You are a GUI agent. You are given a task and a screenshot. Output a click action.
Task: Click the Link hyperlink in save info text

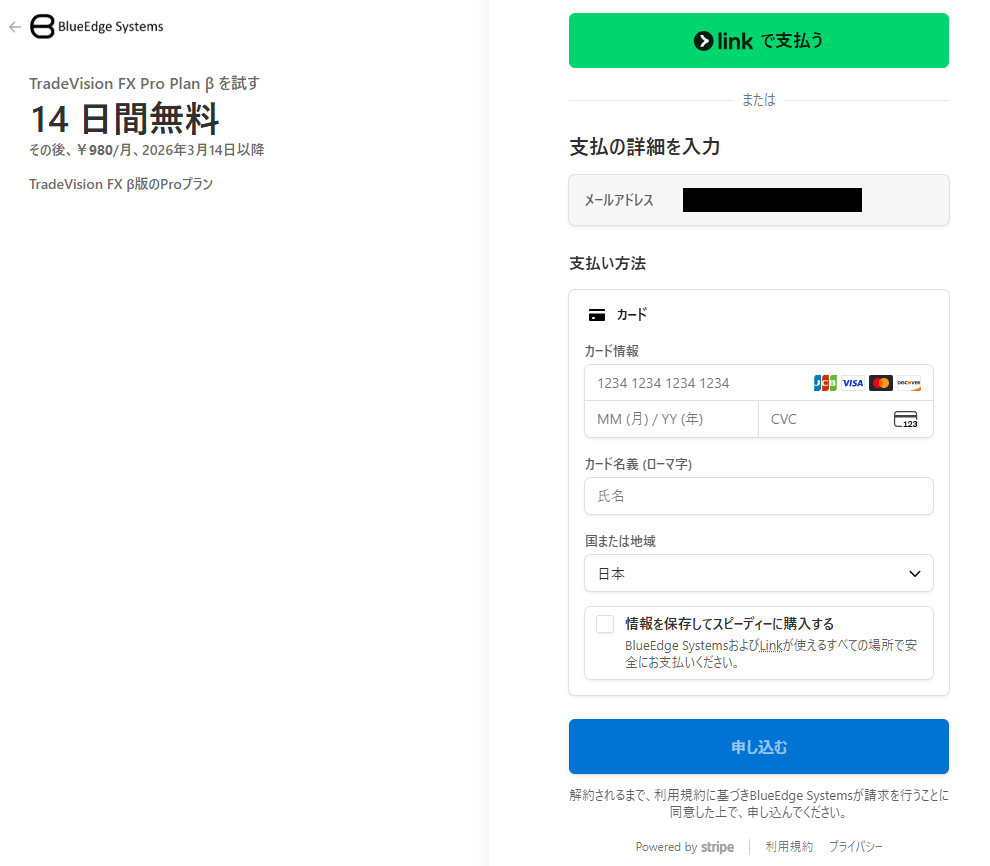pyautogui.click(x=770, y=646)
